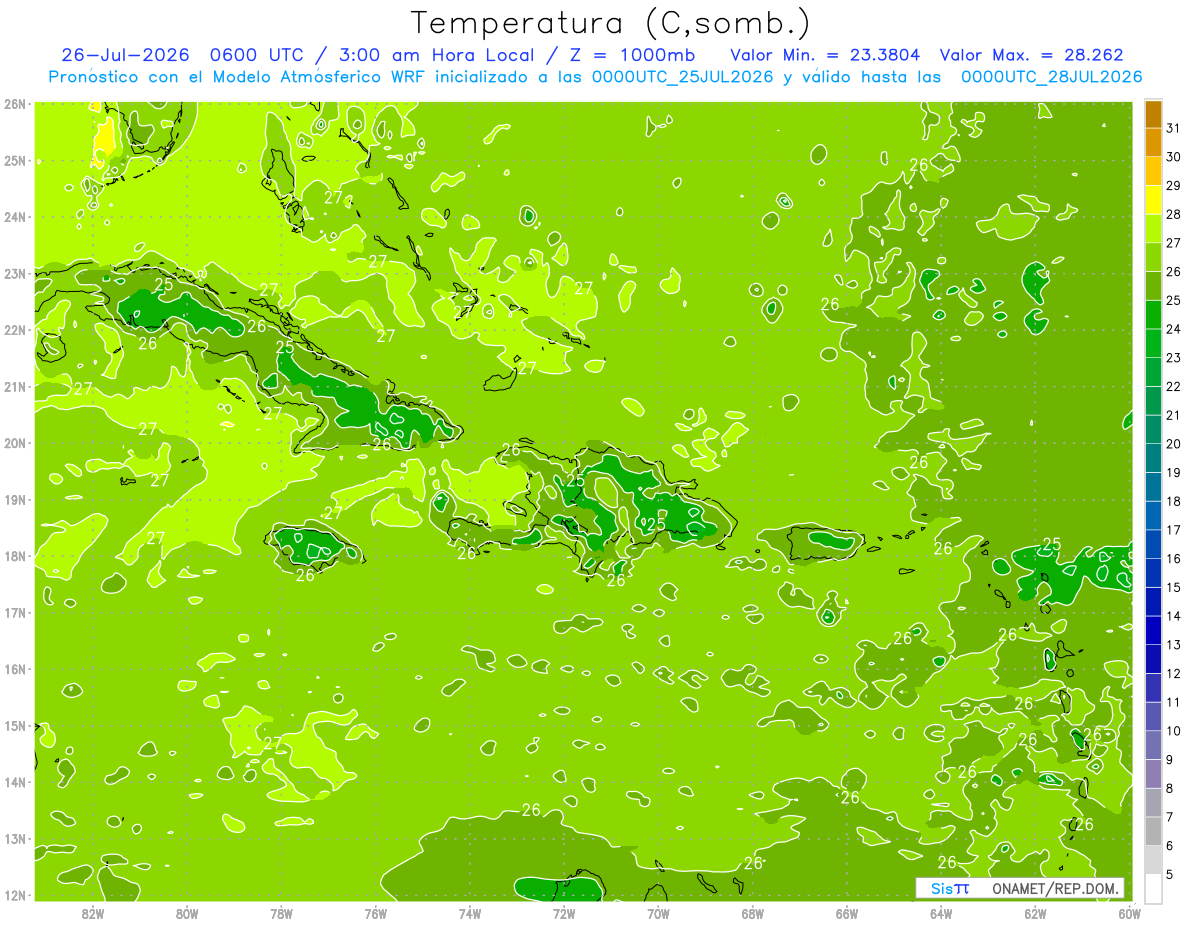Image resolution: width=1200 pixels, height=927 pixels.
Task: Pick the legend color band between 24 and 25
Action: (1153, 315)
